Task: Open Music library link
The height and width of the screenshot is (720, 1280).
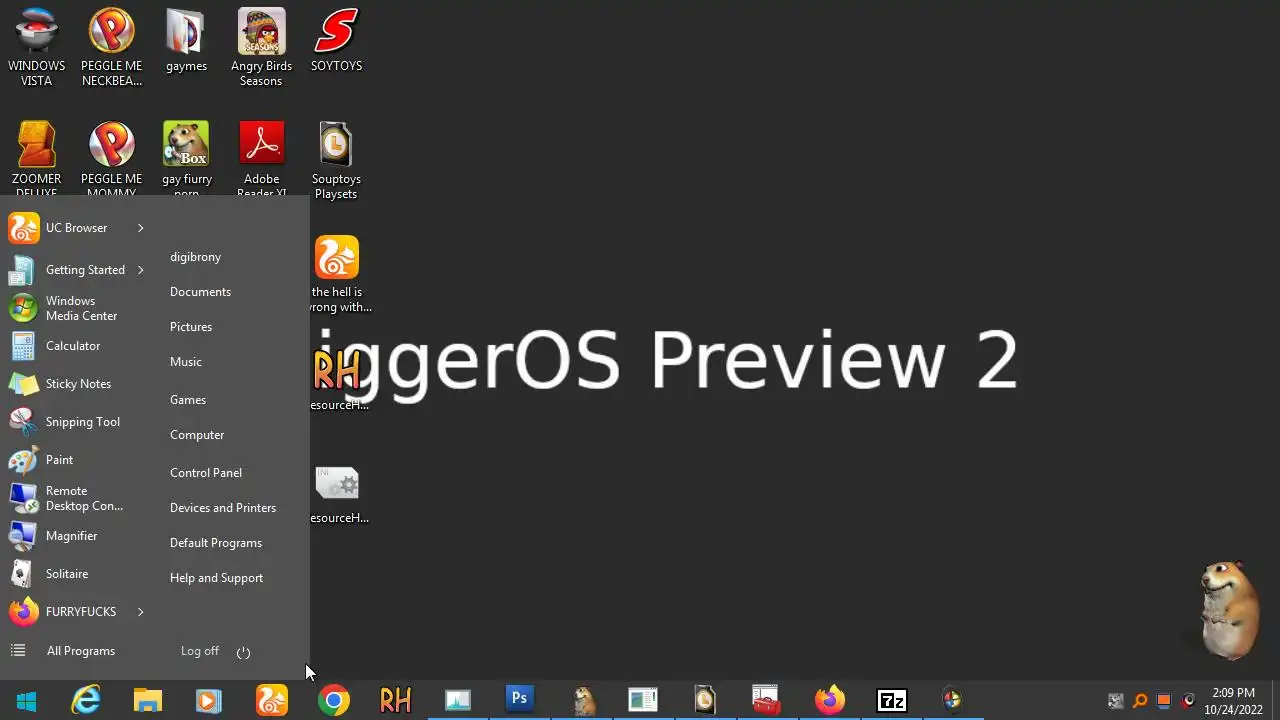Action: click(x=186, y=362)
